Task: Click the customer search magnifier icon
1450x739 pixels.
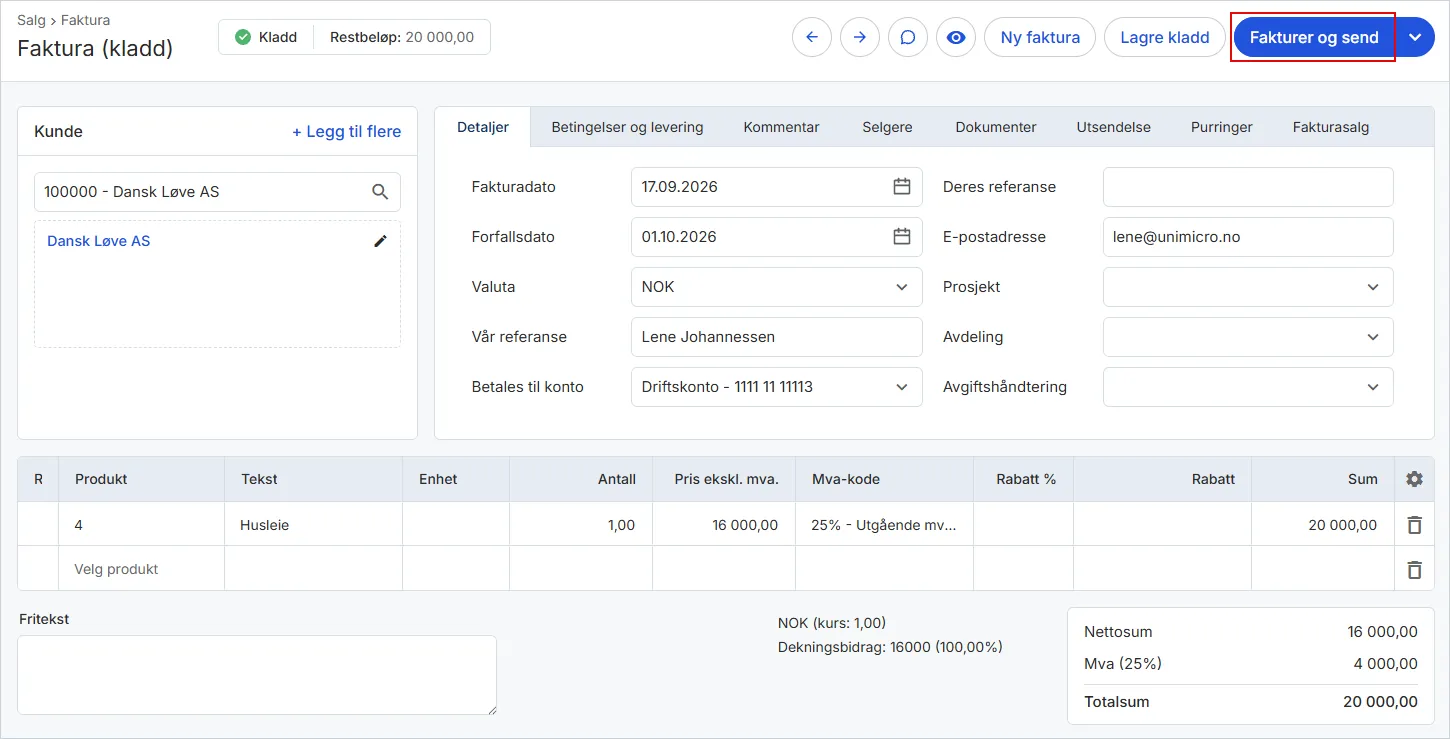Action: pyautogui.click(x=380, y=192)
